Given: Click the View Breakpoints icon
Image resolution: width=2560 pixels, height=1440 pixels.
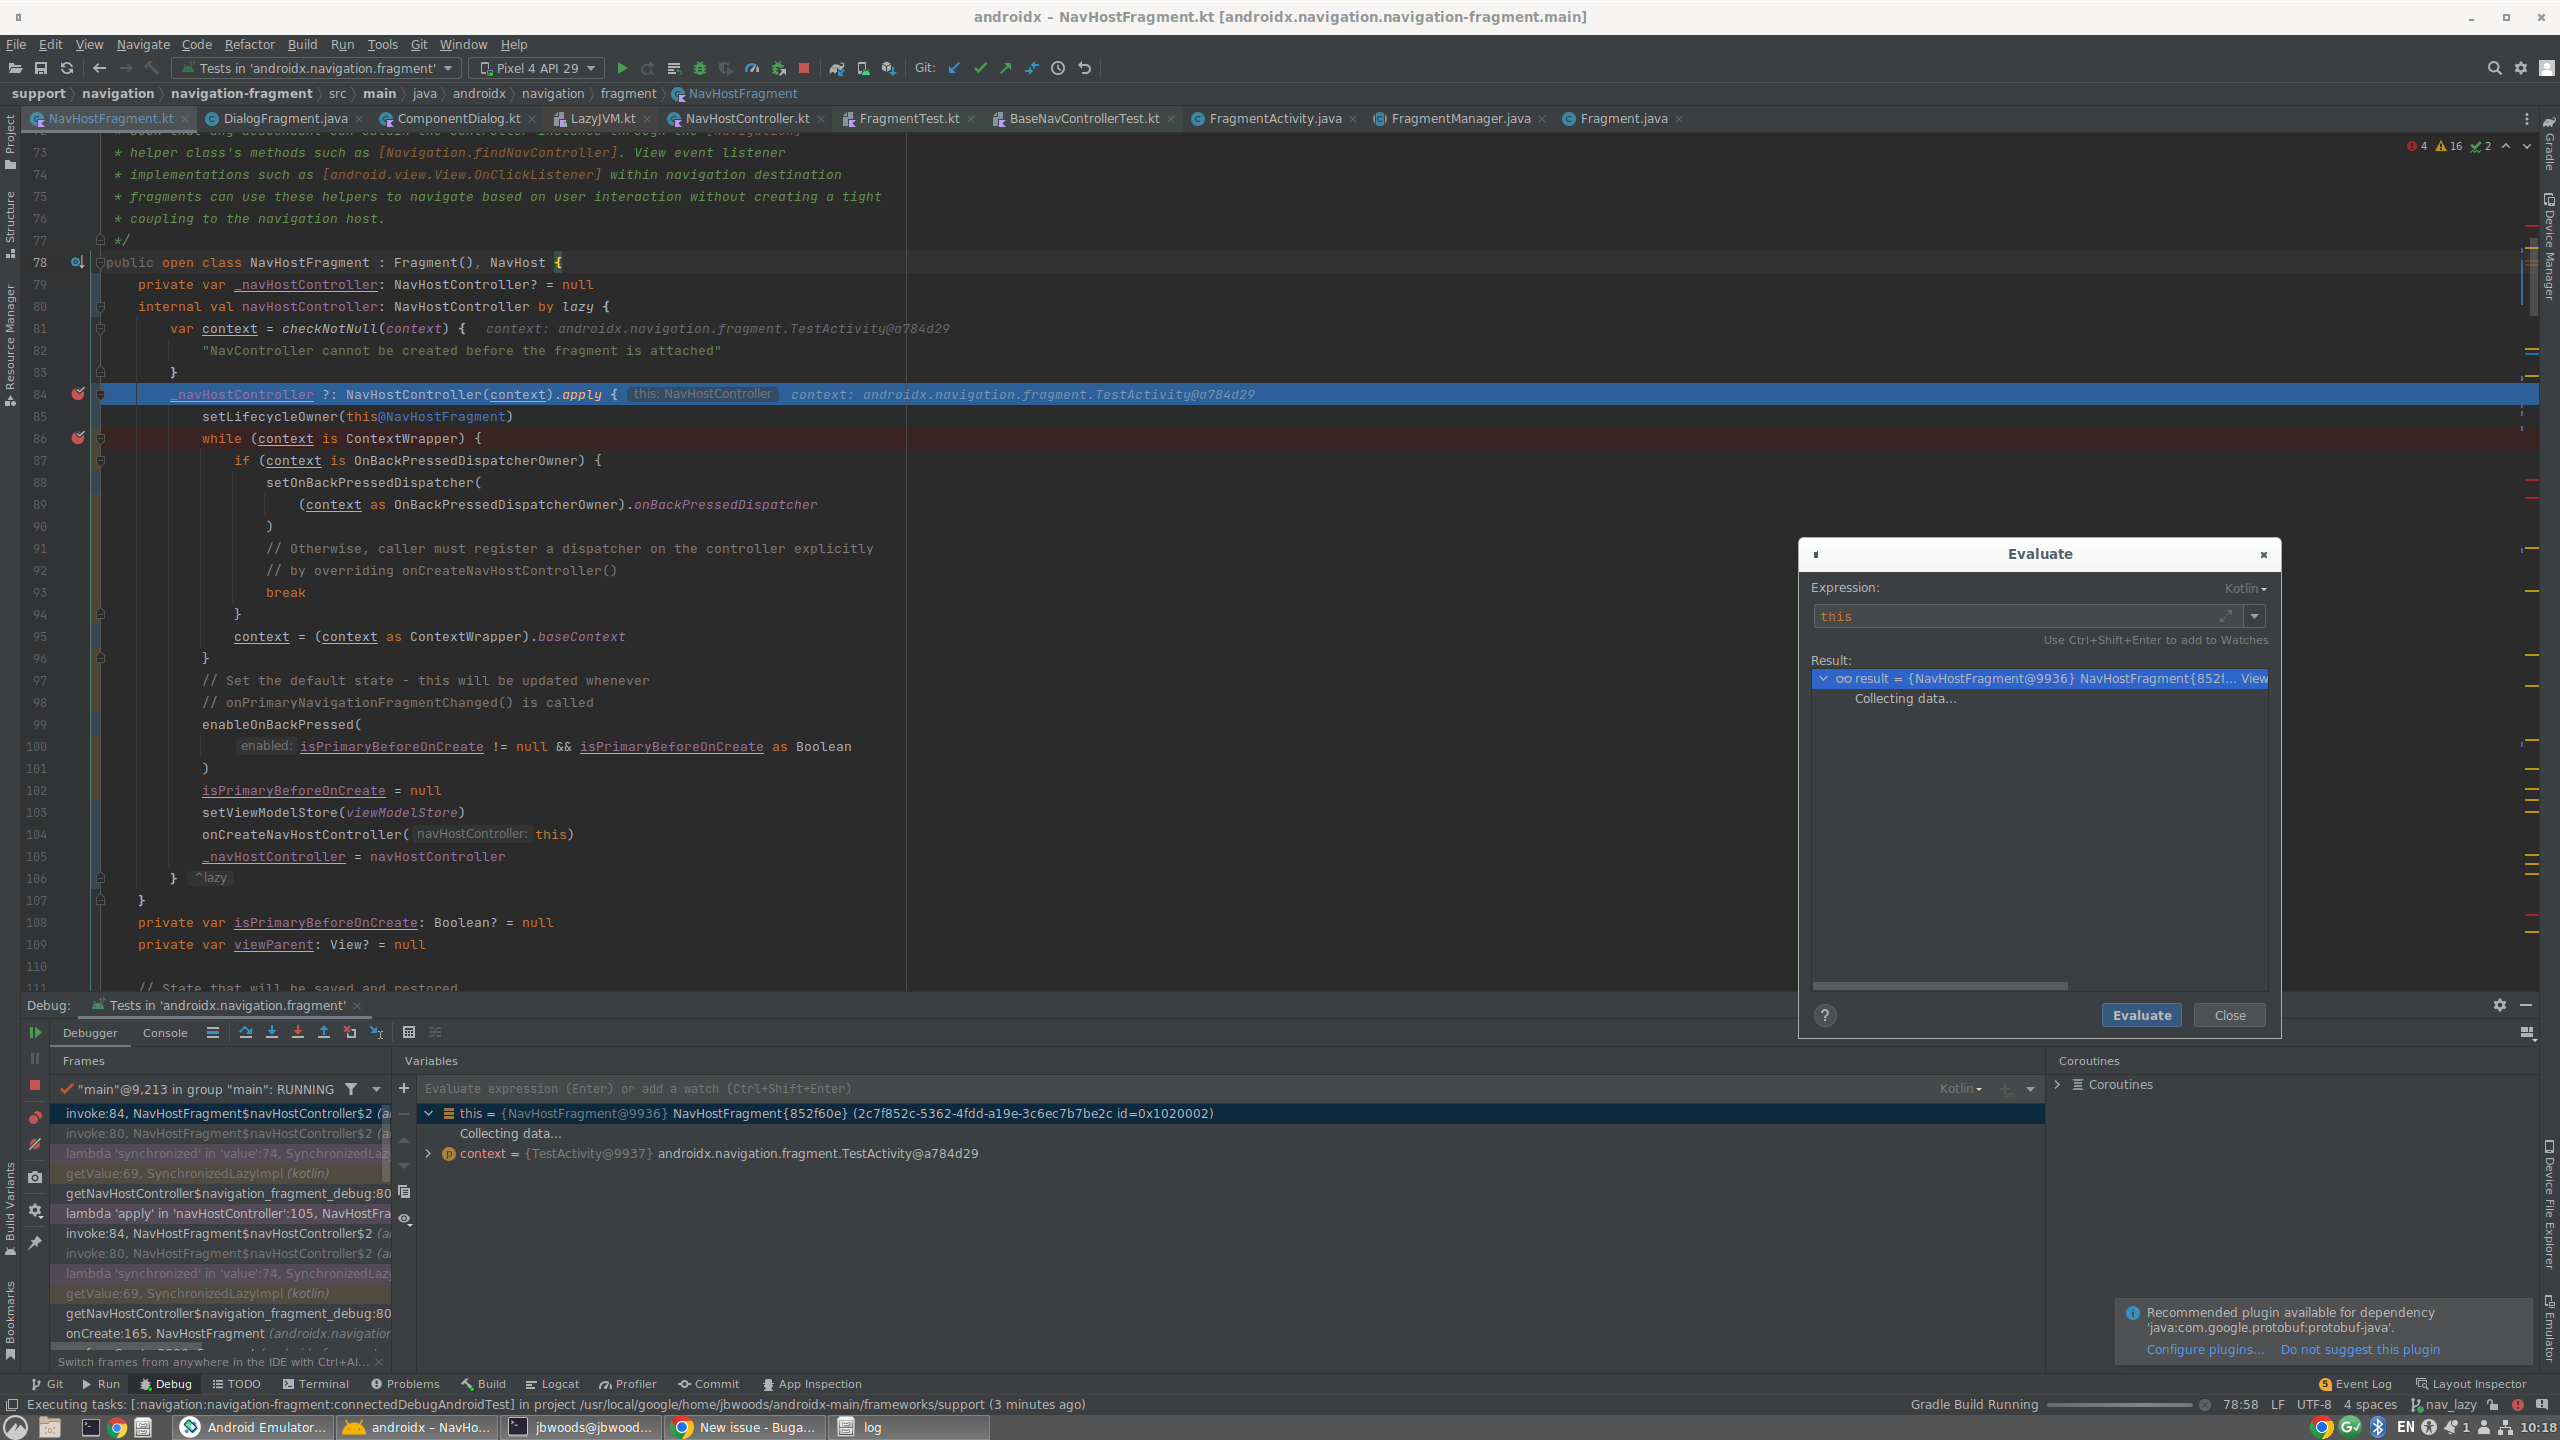Looking at the screenshot, I should [35, 1117].
